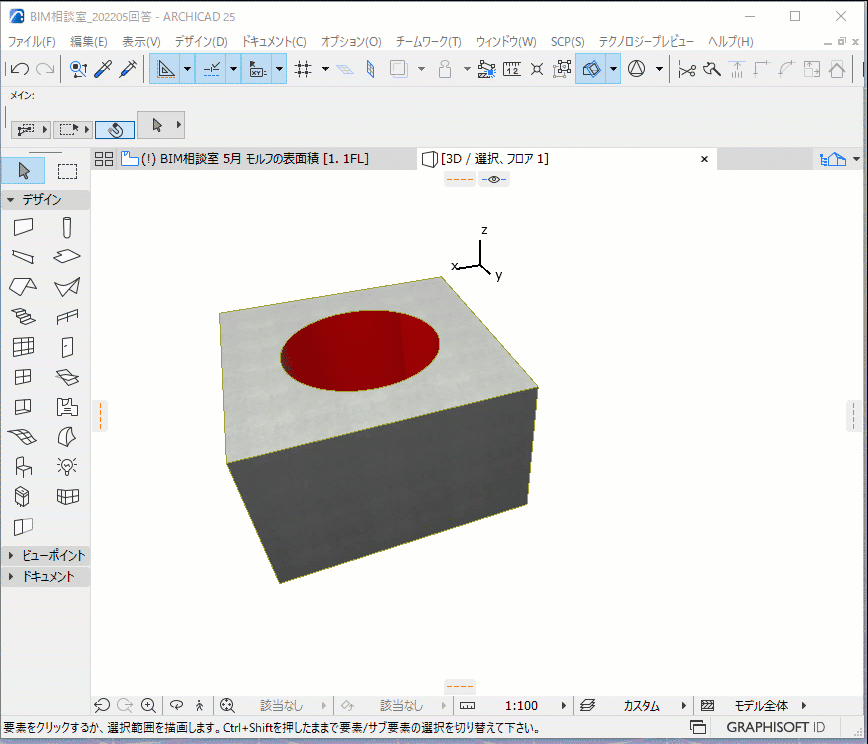Click the Pick Up Parameters eyedropper
The width and height of the screenshot is (868, 744).
coord(102,69)
